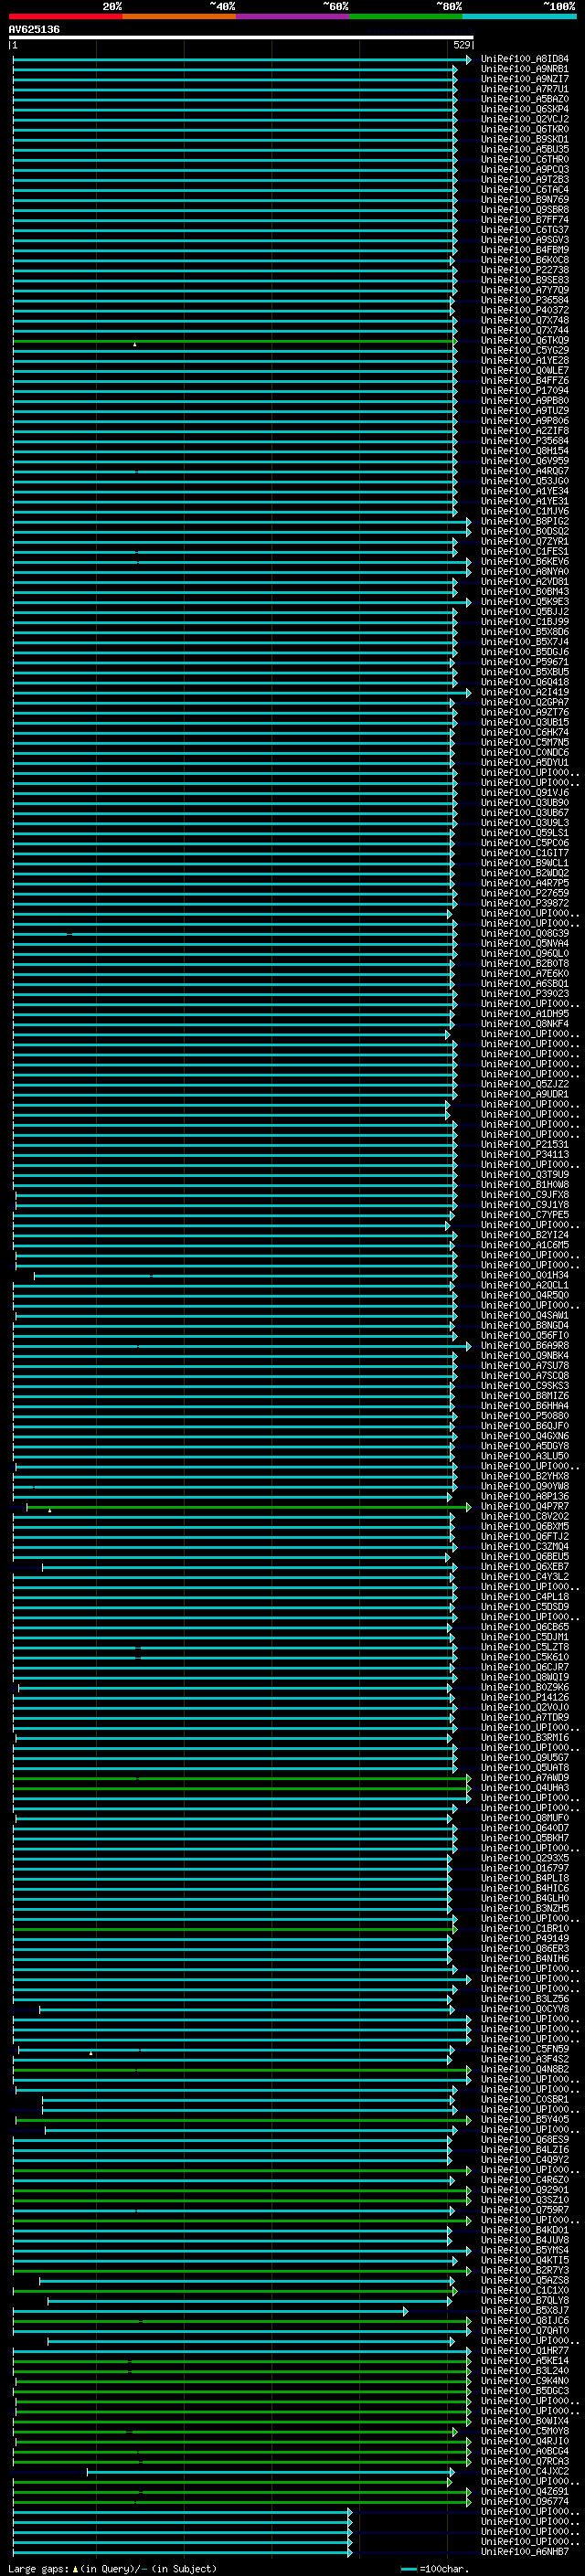
Task: Open hit UniRef100_A9NRB1
Action: point(524,69)
